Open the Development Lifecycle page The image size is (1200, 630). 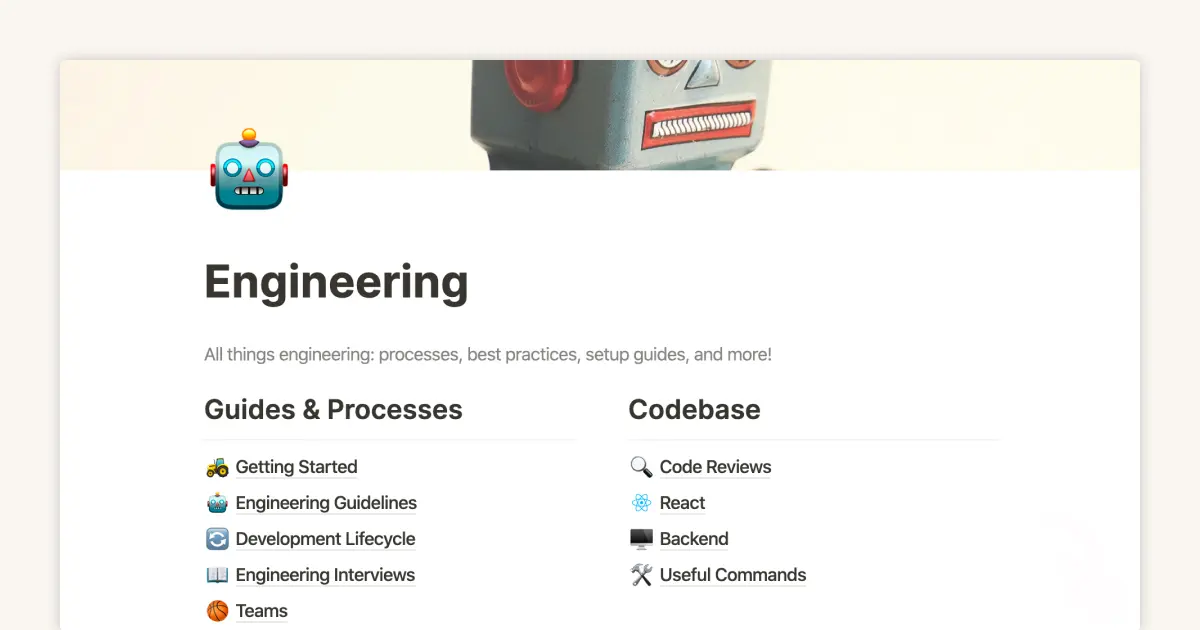click(x=325, y=539)
